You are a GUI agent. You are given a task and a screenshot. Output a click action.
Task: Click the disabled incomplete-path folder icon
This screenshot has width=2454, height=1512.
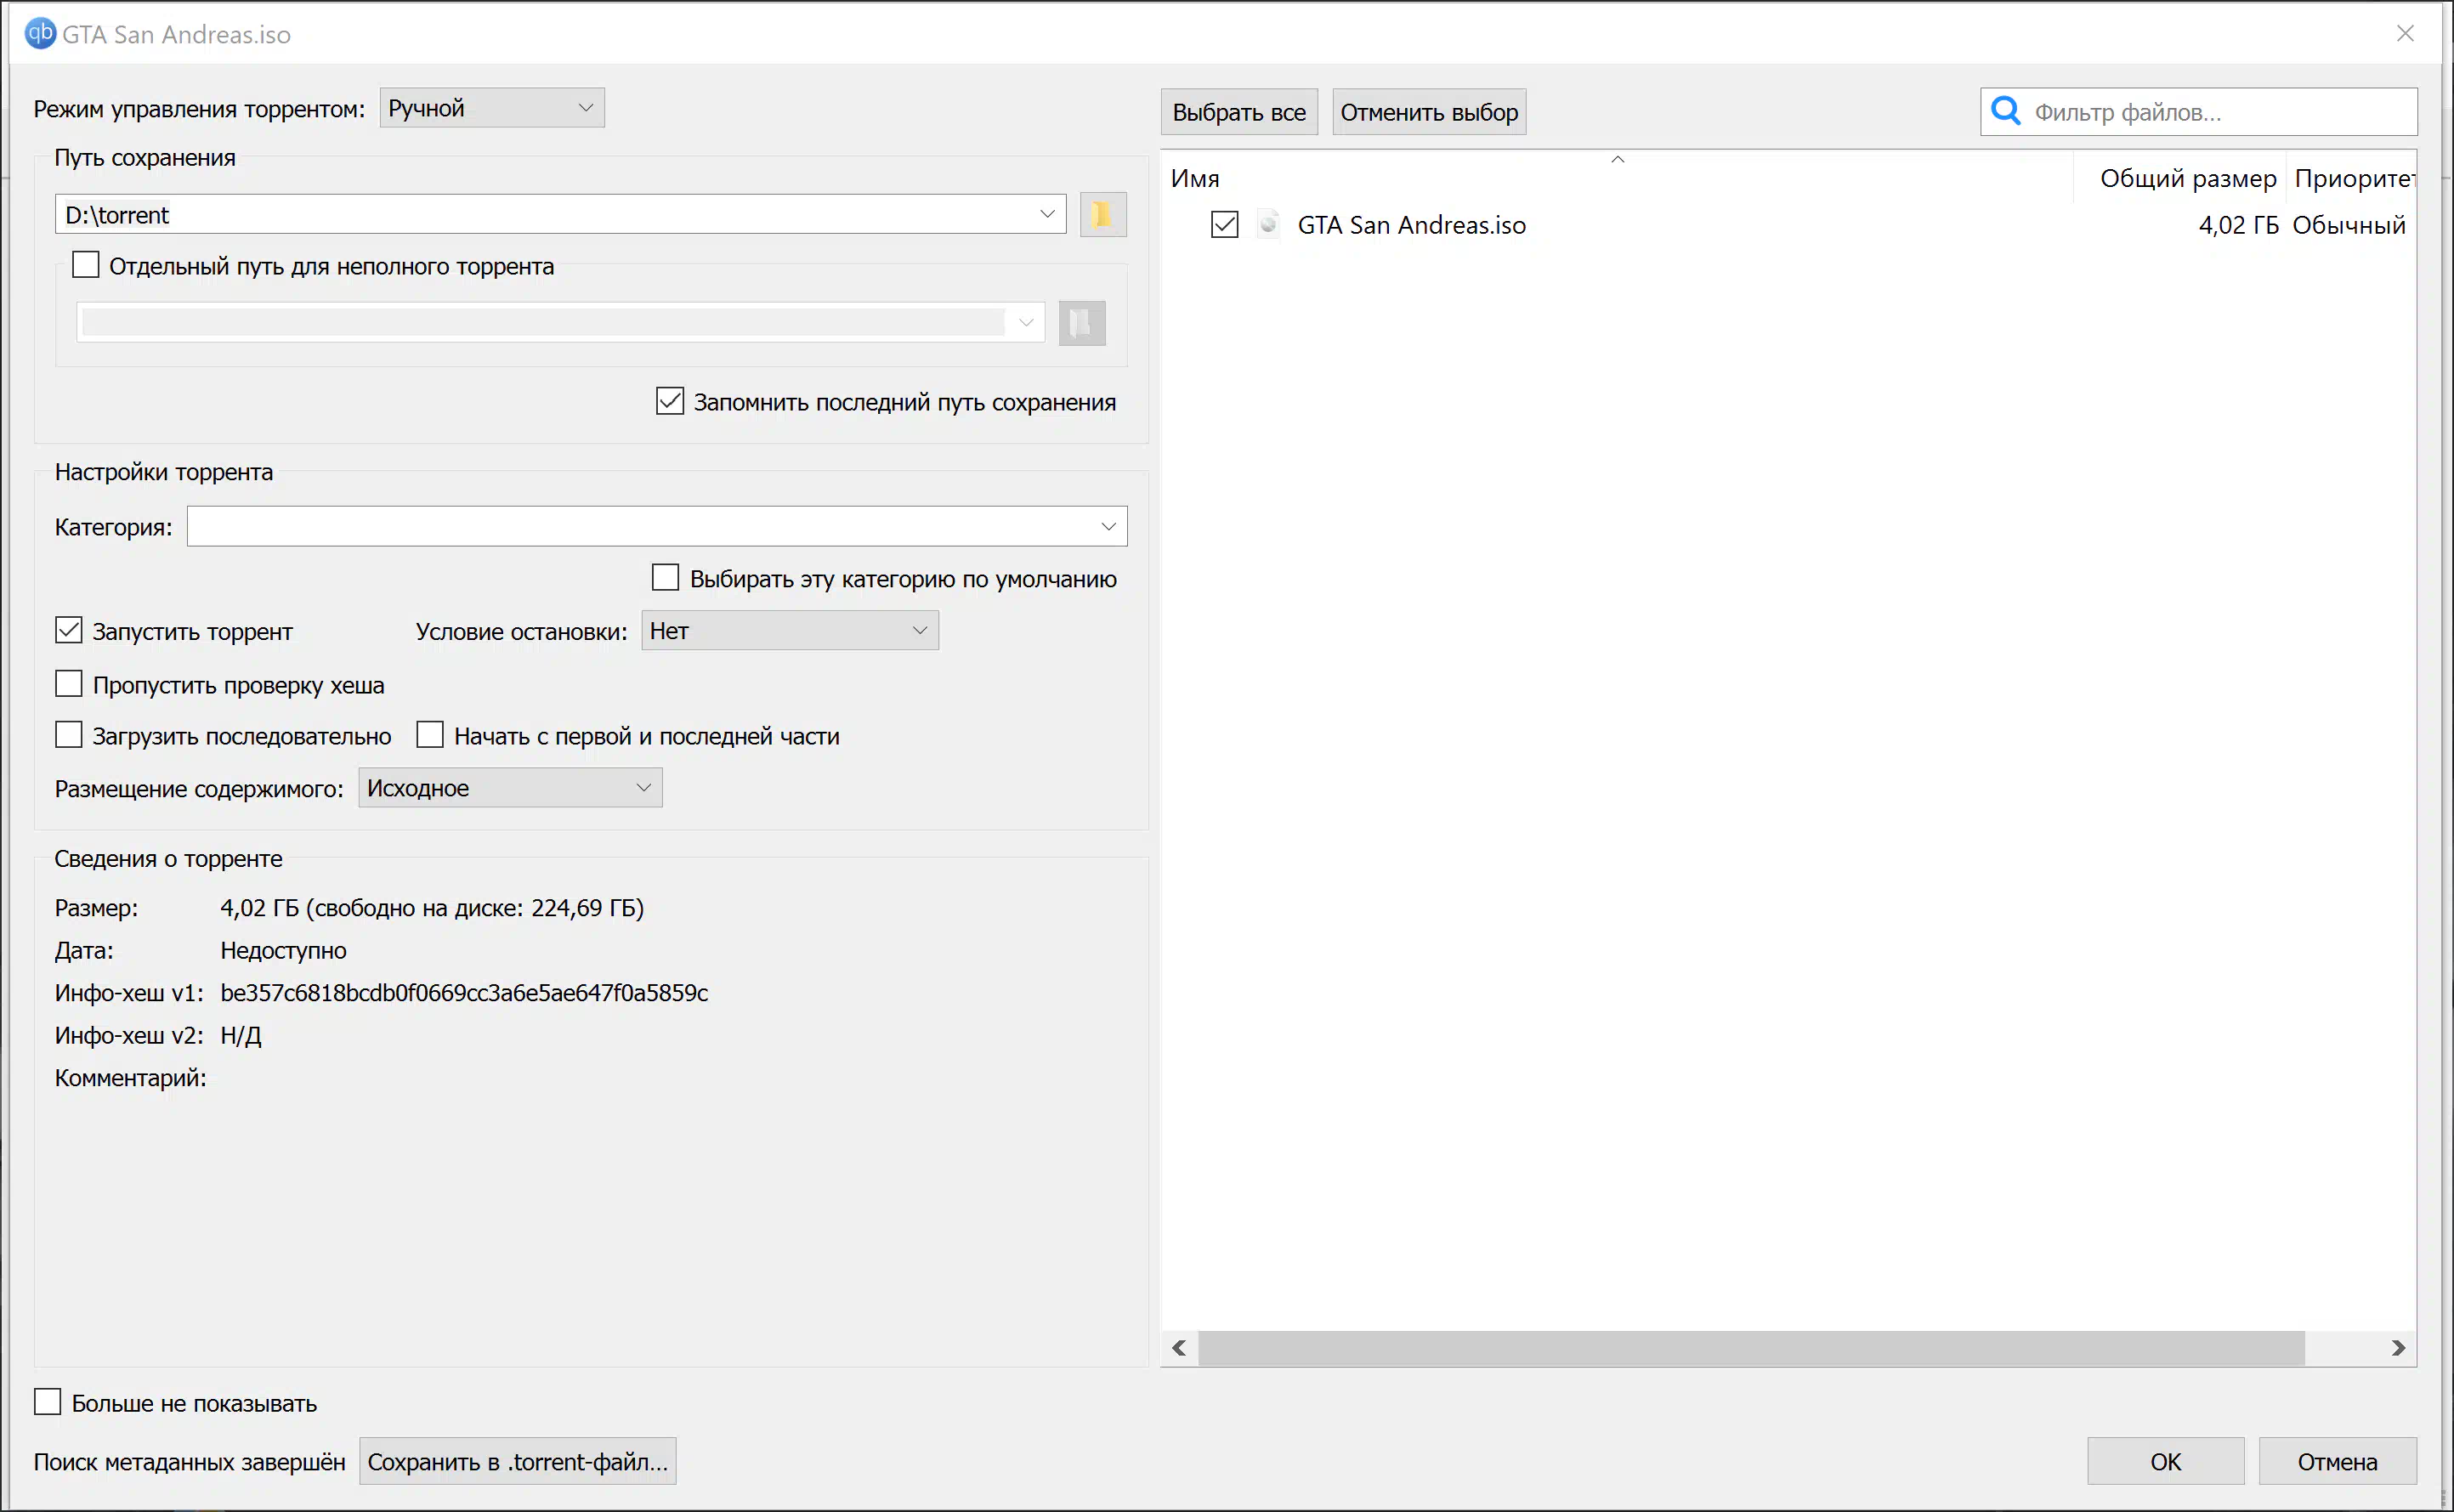1082,323
